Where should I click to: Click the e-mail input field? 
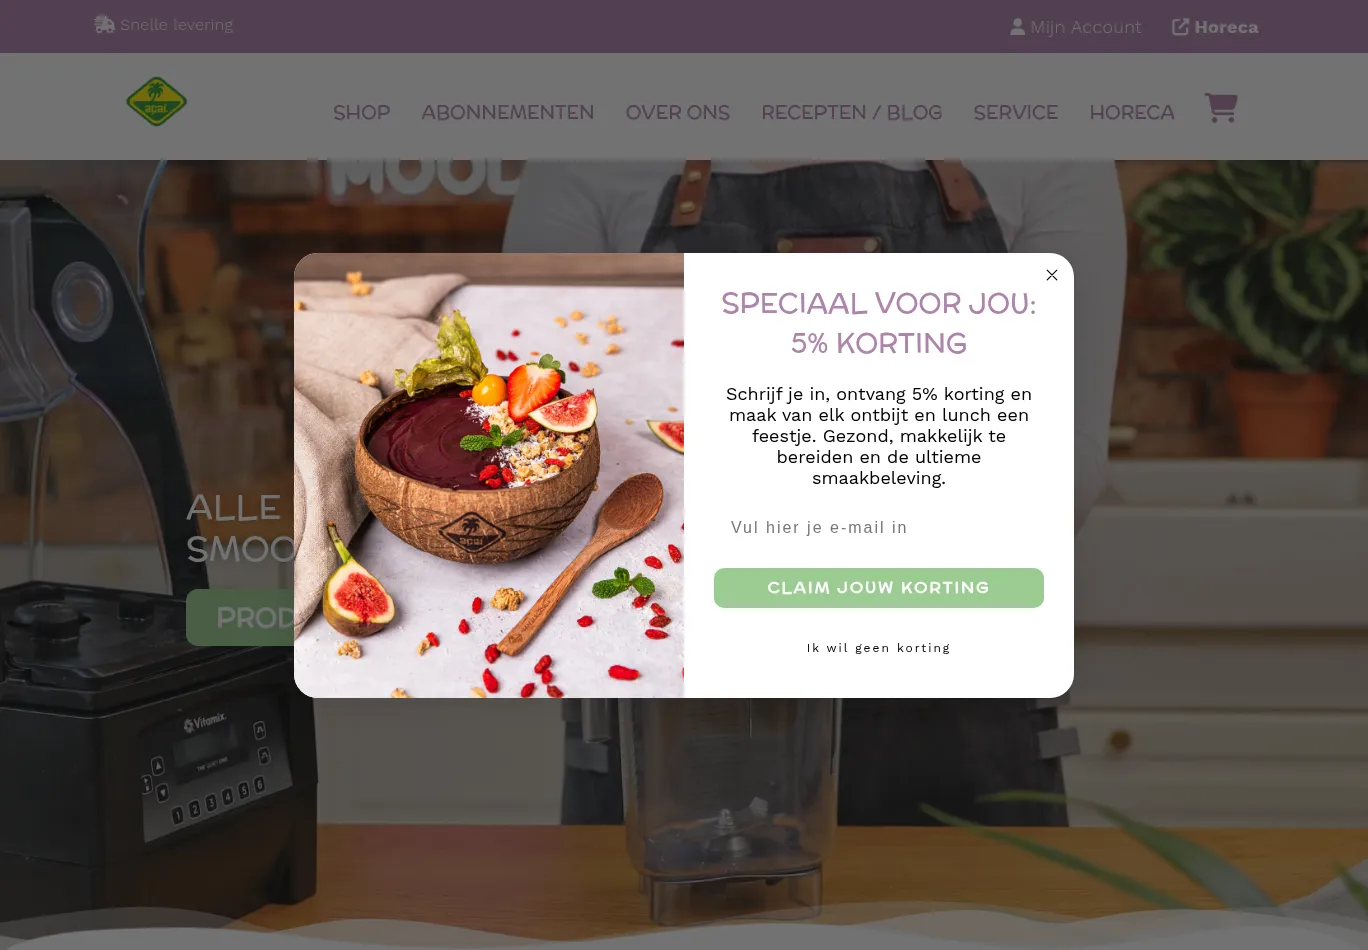tap(878, 527)
